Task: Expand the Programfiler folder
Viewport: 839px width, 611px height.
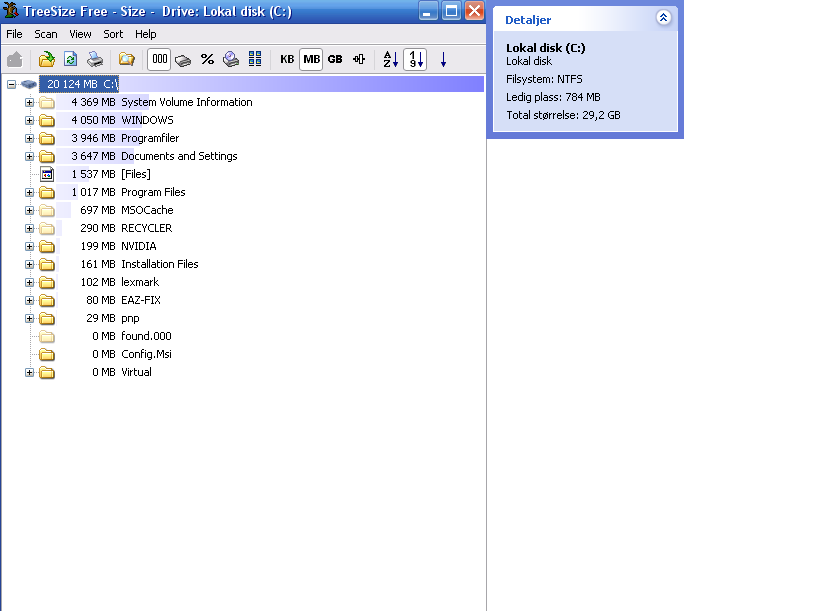Action: tap(29, 139)
